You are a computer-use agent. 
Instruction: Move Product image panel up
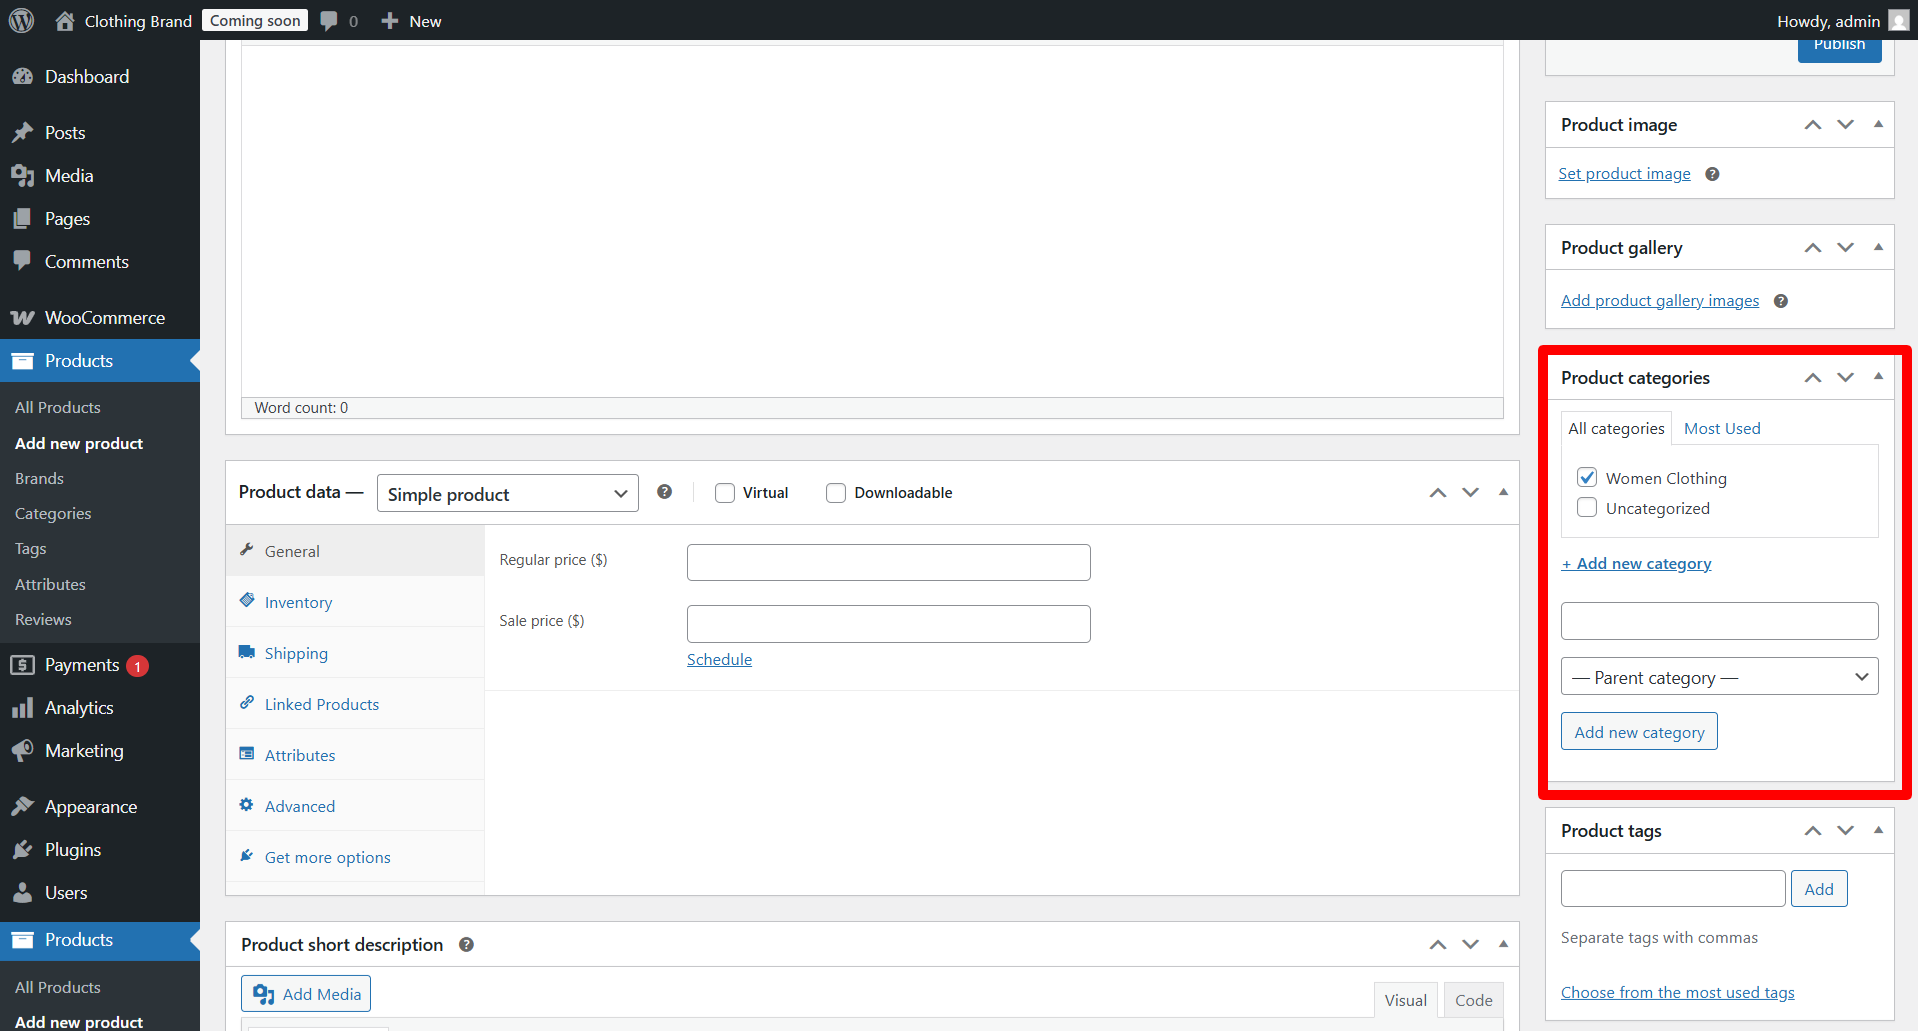(x=1812, y=125)
